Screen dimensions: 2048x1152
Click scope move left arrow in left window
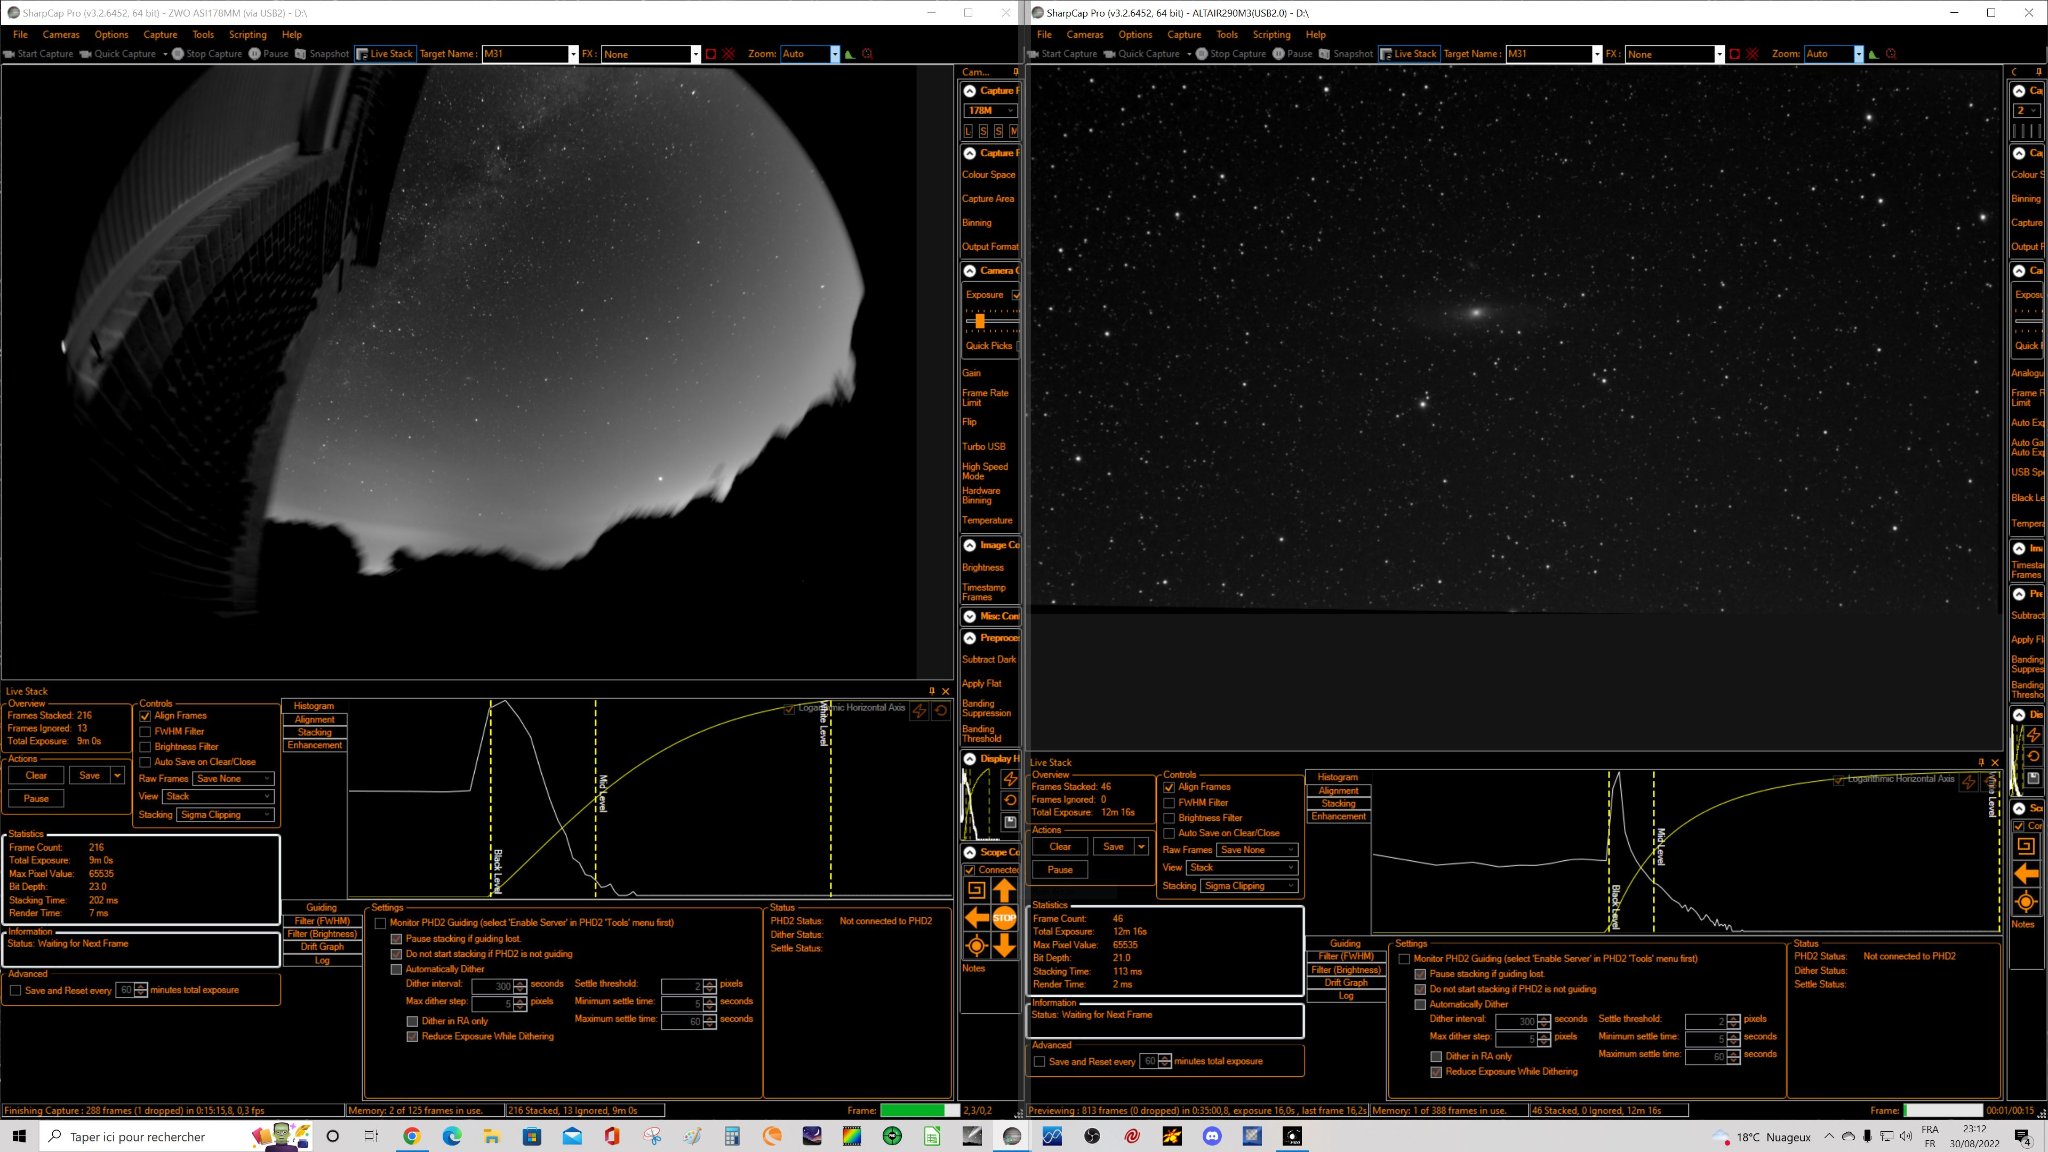coord(976,917)
